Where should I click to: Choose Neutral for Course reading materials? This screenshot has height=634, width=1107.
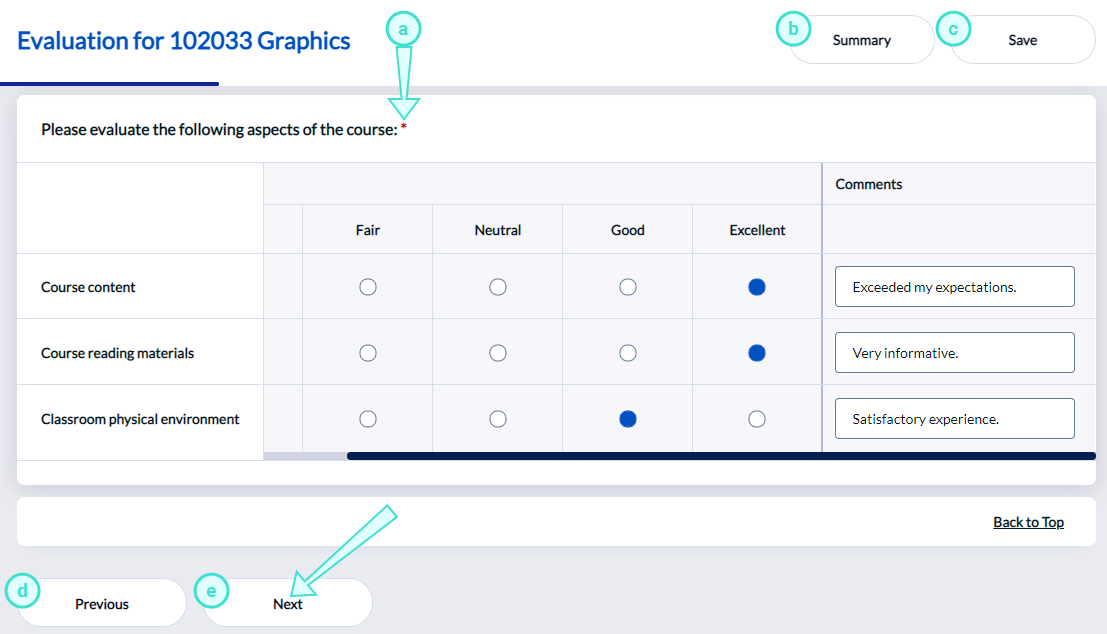tap(498, 353)
